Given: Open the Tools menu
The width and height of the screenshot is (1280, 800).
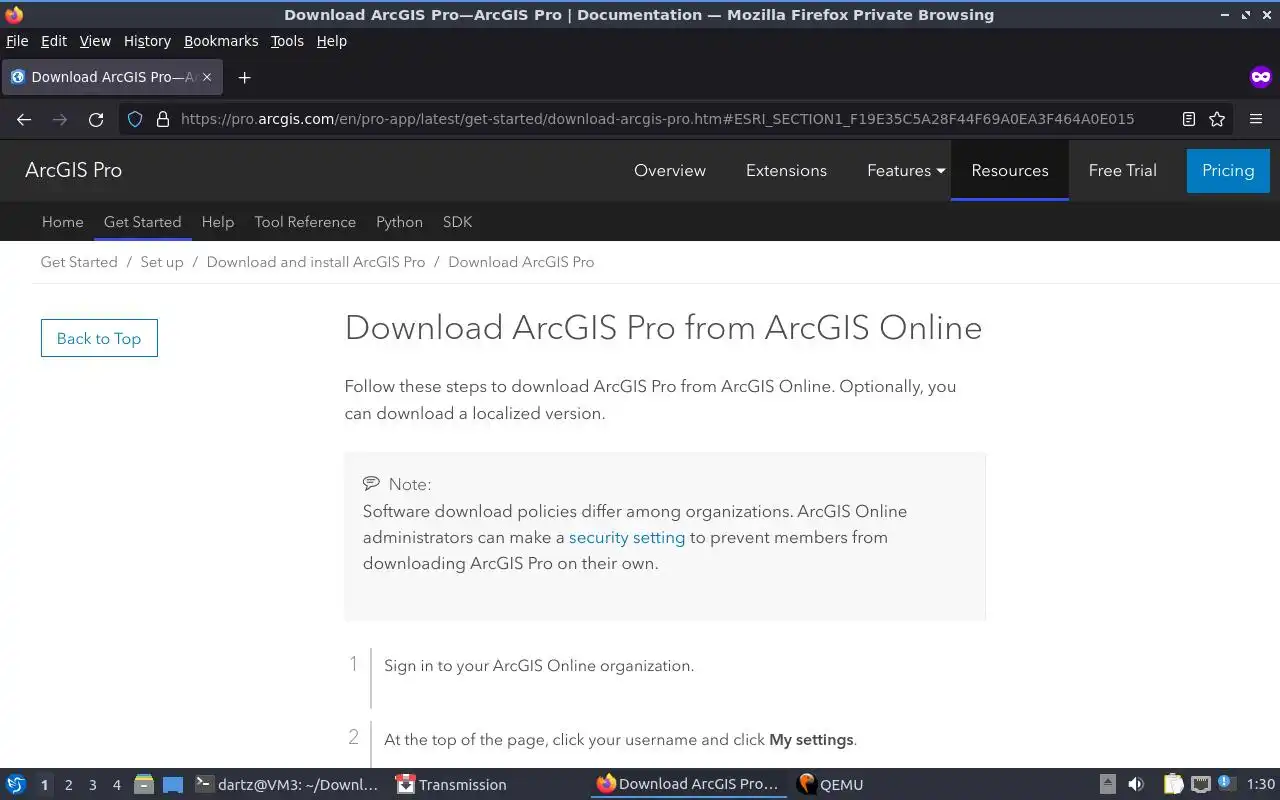Looking at the screenshot, I should [x=287, y=41].
